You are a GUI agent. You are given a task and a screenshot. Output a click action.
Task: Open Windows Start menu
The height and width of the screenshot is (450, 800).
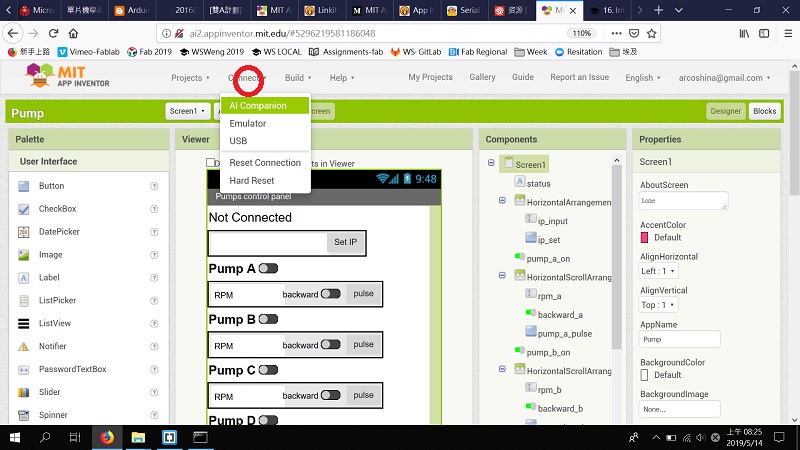15,437
